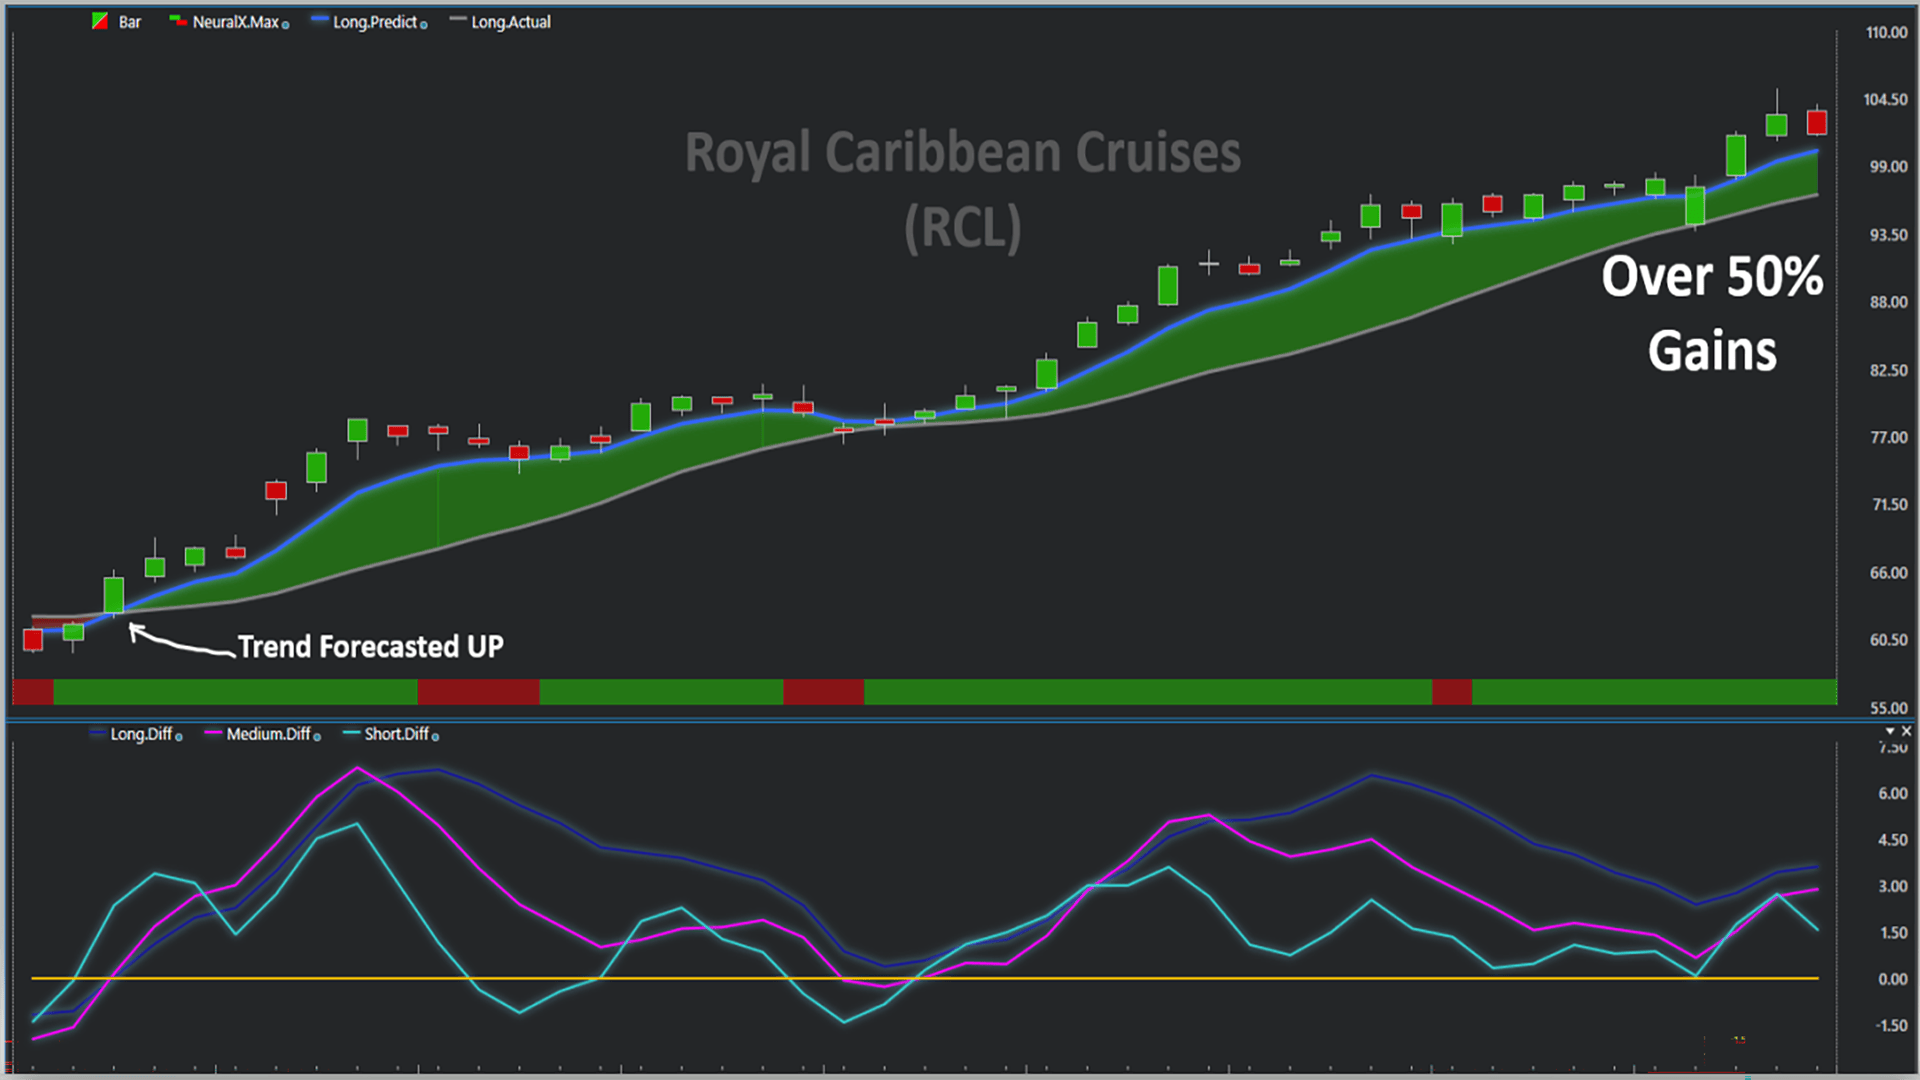Expand the lower panel dropdown arrow
1920x1080 pixels.
(1890, 731)
